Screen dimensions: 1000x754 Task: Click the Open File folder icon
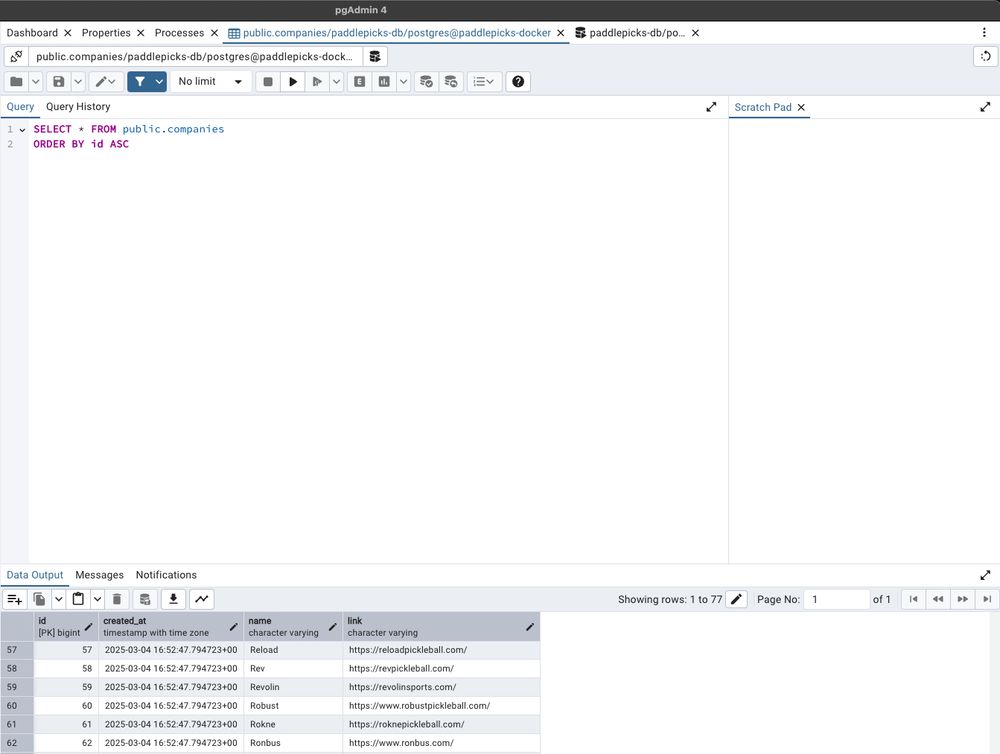coord(17,82)
